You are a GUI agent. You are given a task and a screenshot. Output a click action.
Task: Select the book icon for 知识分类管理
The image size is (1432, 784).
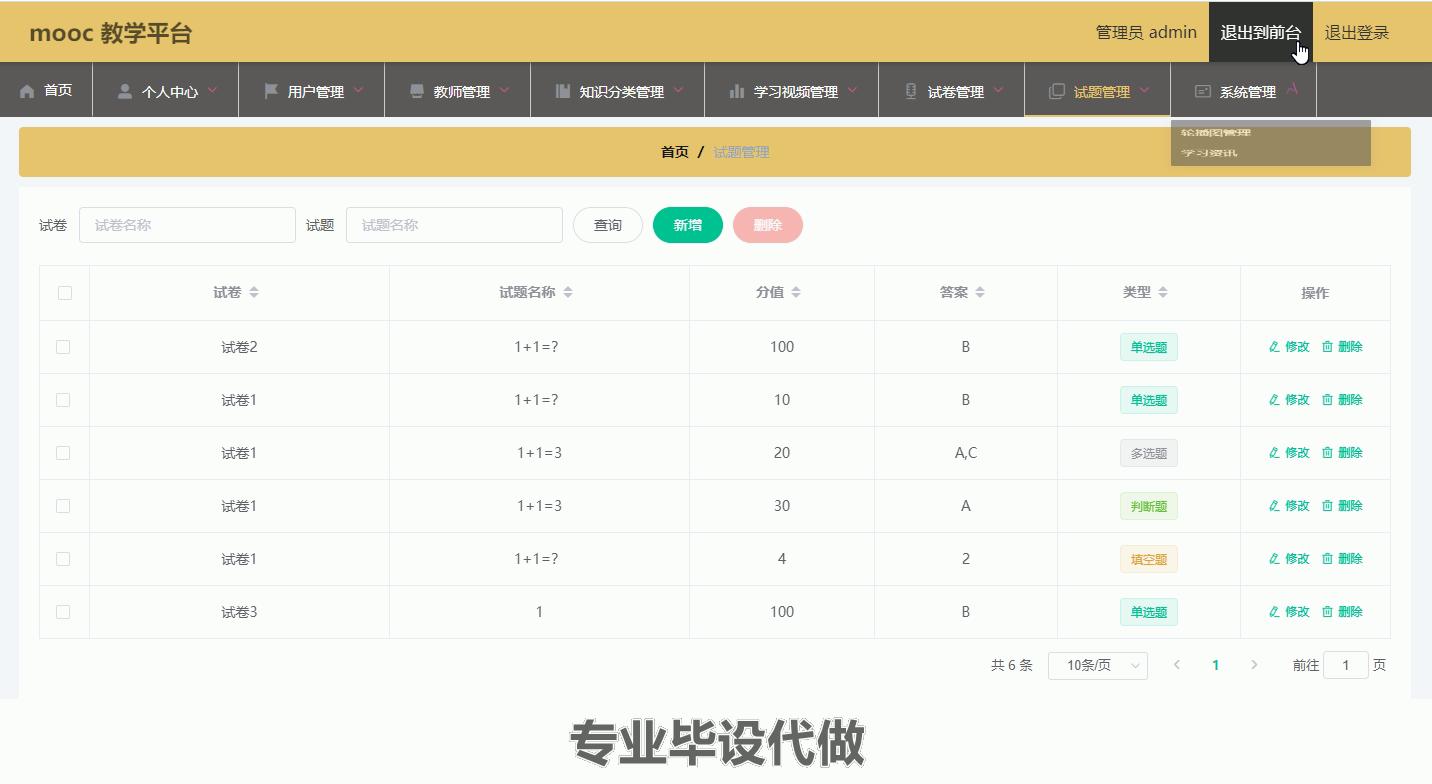point(562,91)
